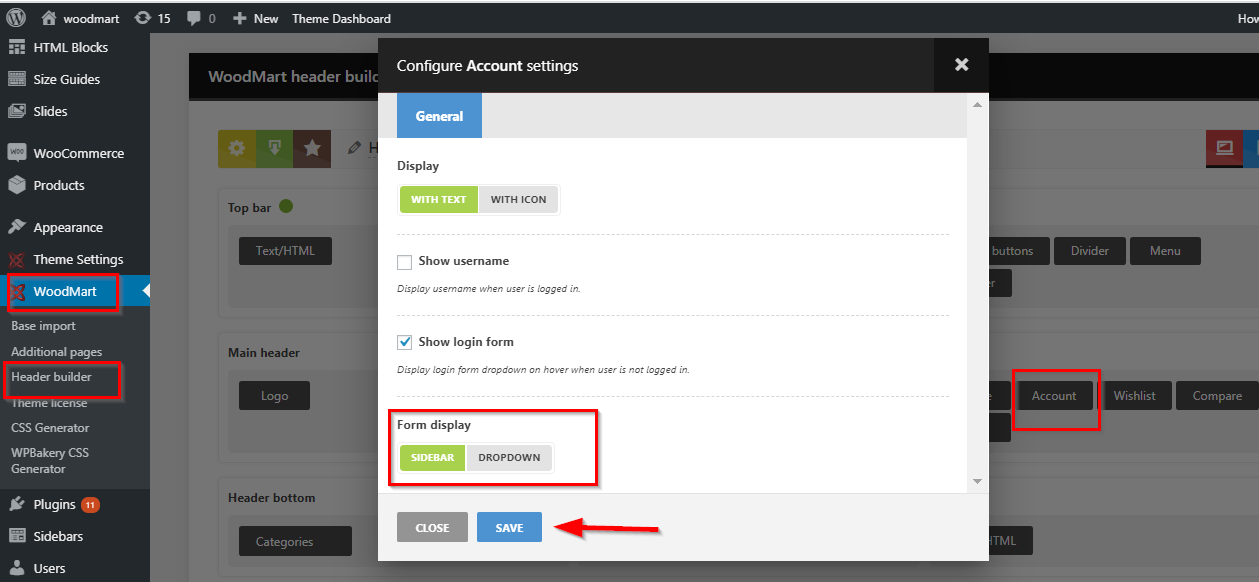Click the CLOSE button in dialog

pos(432,527)
